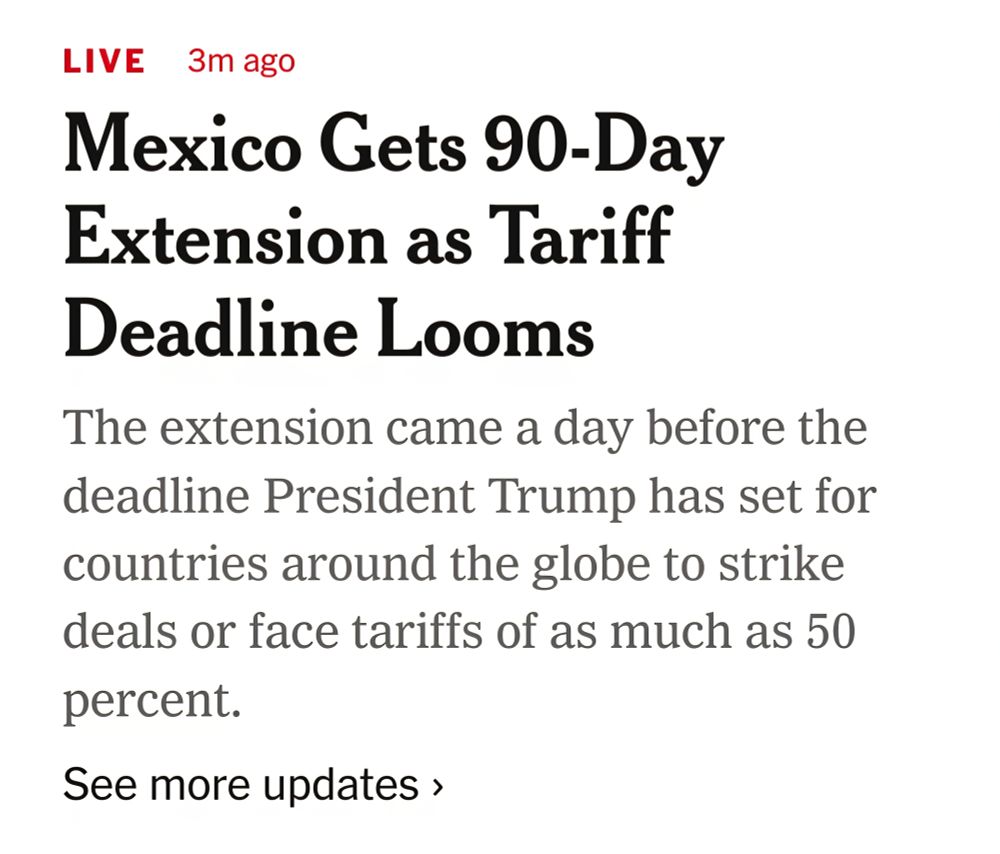
Task: Click the "3m ago" timestamp
Action: point(241,62)
